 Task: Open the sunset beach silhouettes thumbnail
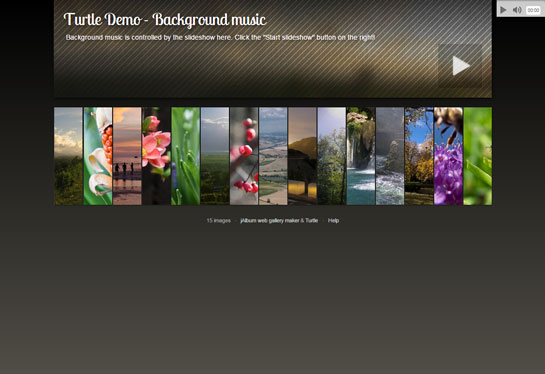point(127,156)
